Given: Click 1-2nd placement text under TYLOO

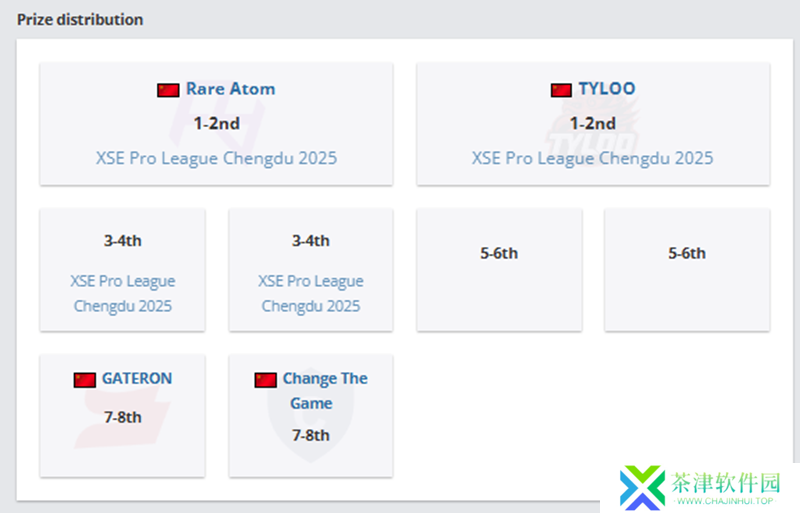Looking at the screenshot, I should click(x=592, y=124).
